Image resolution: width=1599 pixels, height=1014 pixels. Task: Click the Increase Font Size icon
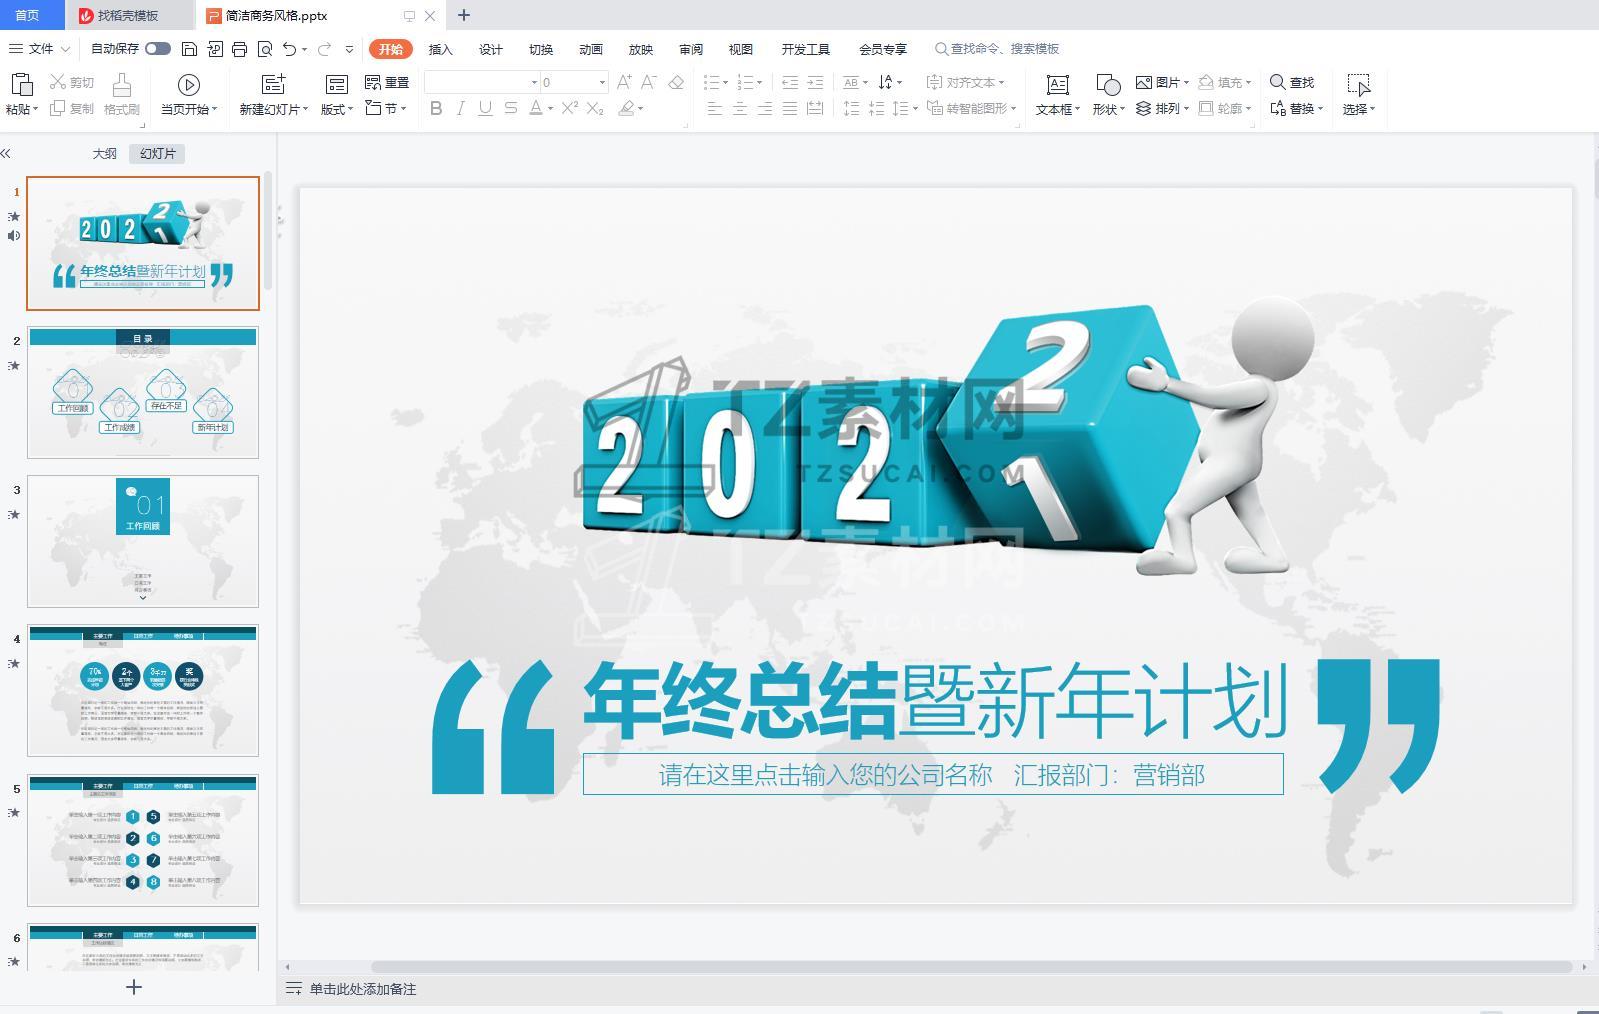(x=624, y=82)
